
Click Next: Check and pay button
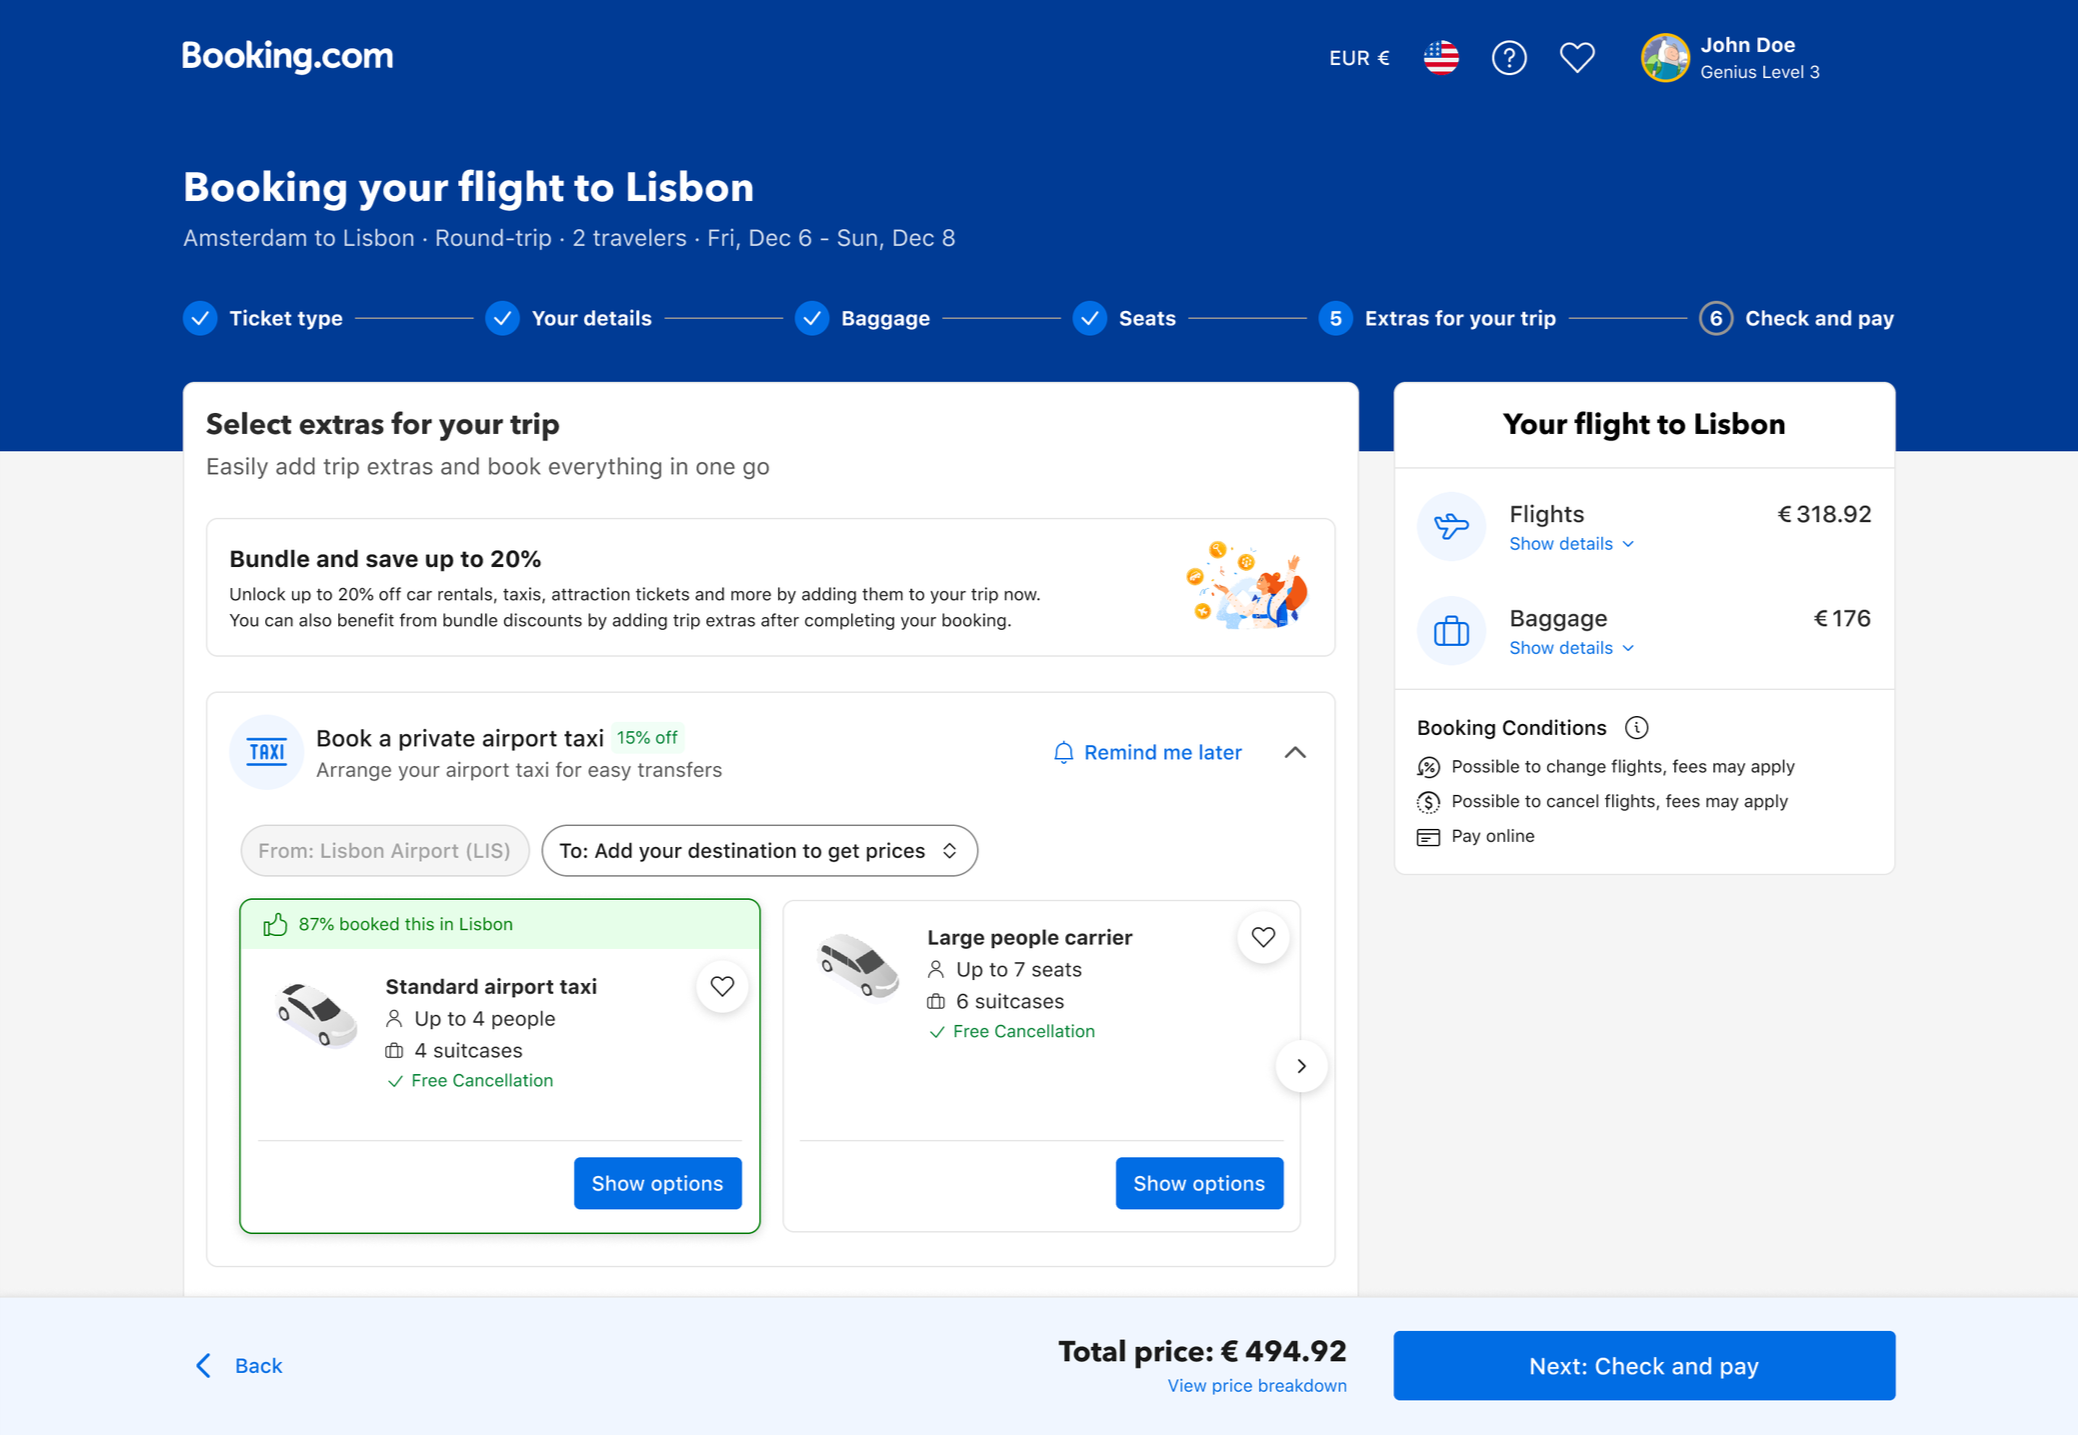point(1643,1366)
